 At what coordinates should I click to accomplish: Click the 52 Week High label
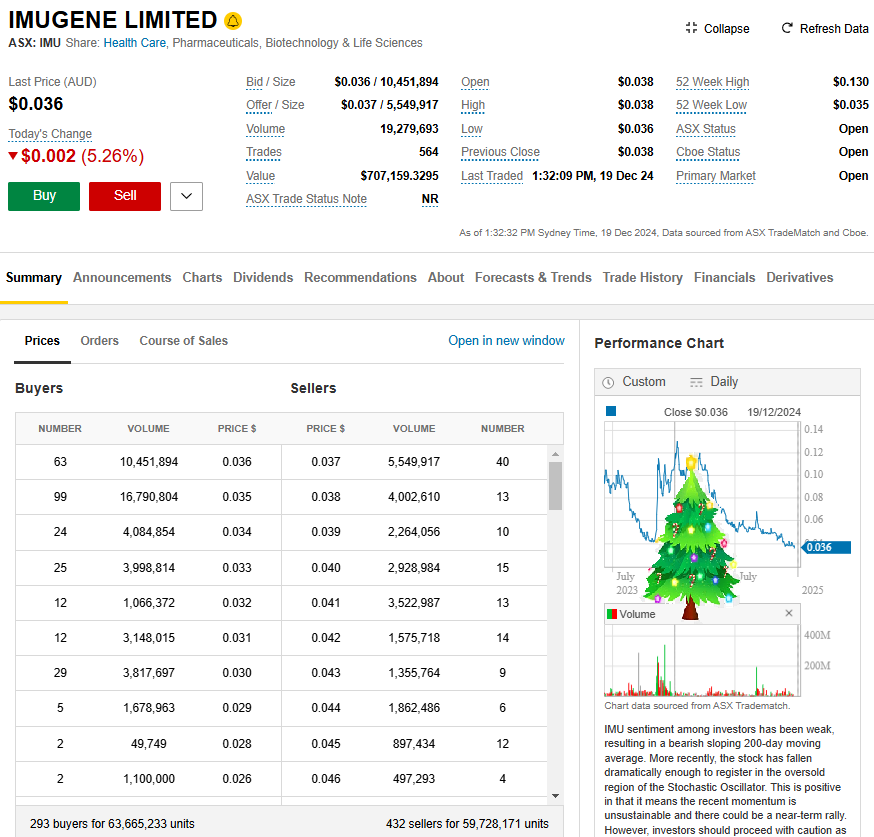[x=713, y=82]
